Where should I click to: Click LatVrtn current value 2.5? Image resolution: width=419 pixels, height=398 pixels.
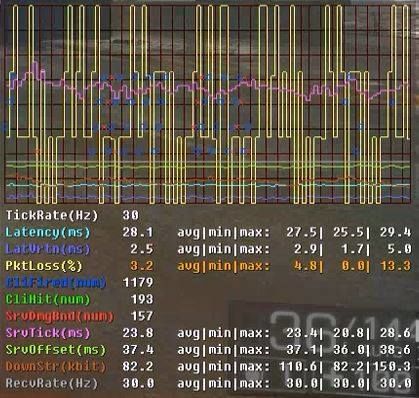pyautogui.click(x=142, y=249)
